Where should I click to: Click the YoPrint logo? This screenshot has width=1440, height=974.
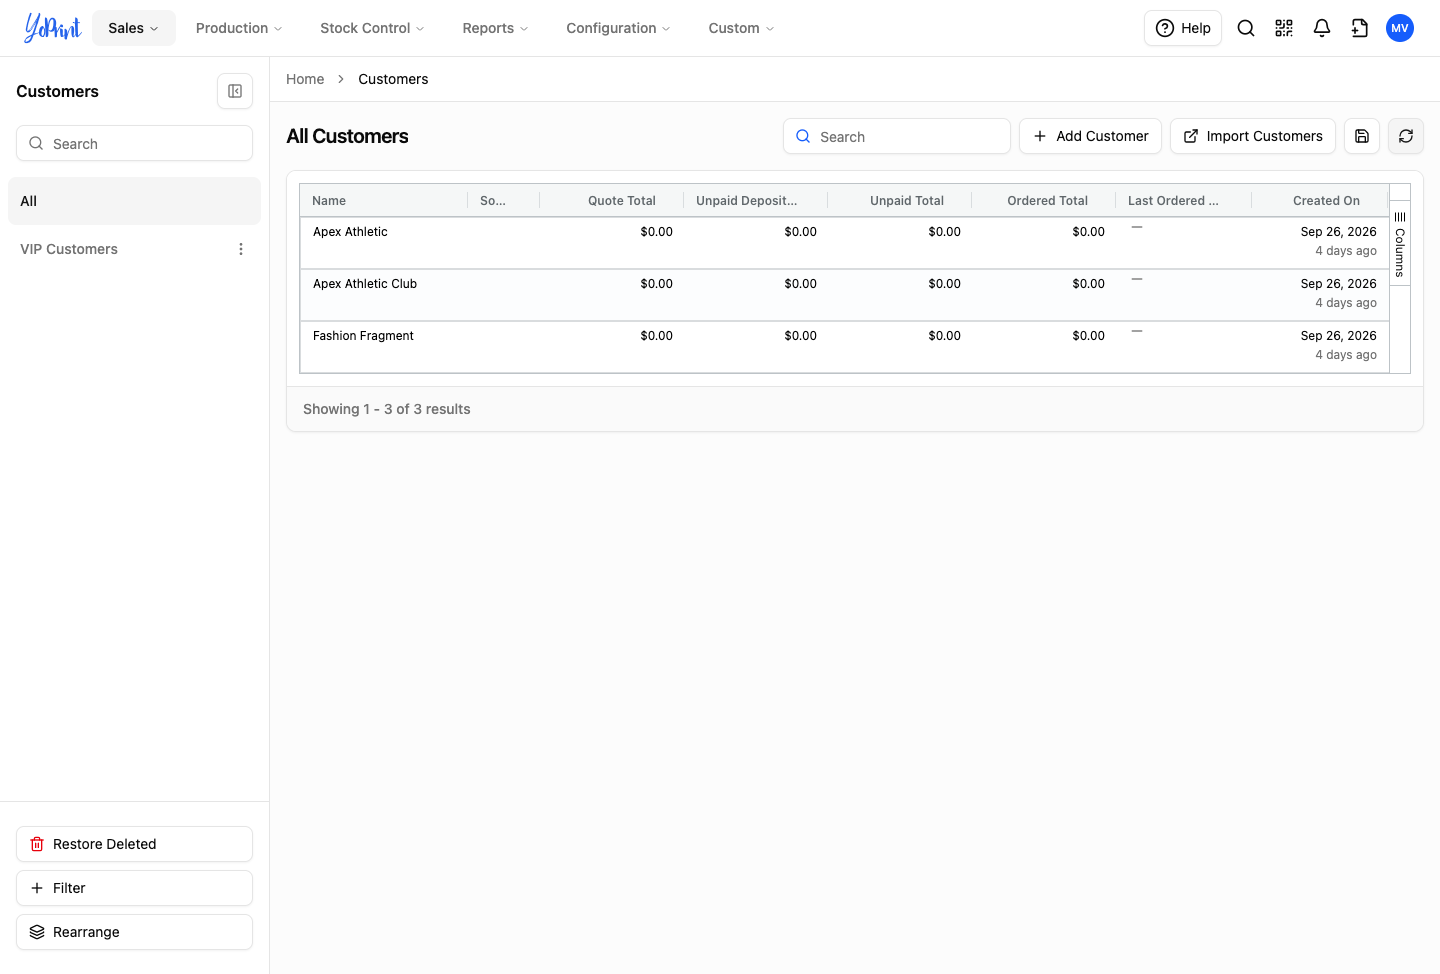(52, 28)
